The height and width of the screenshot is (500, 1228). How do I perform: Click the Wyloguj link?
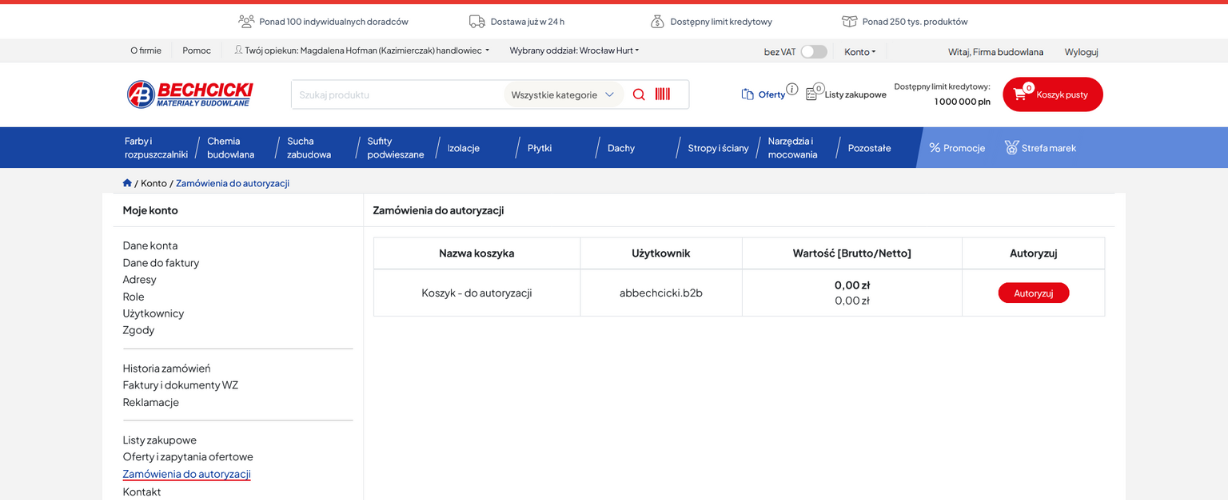[1081, 51]
